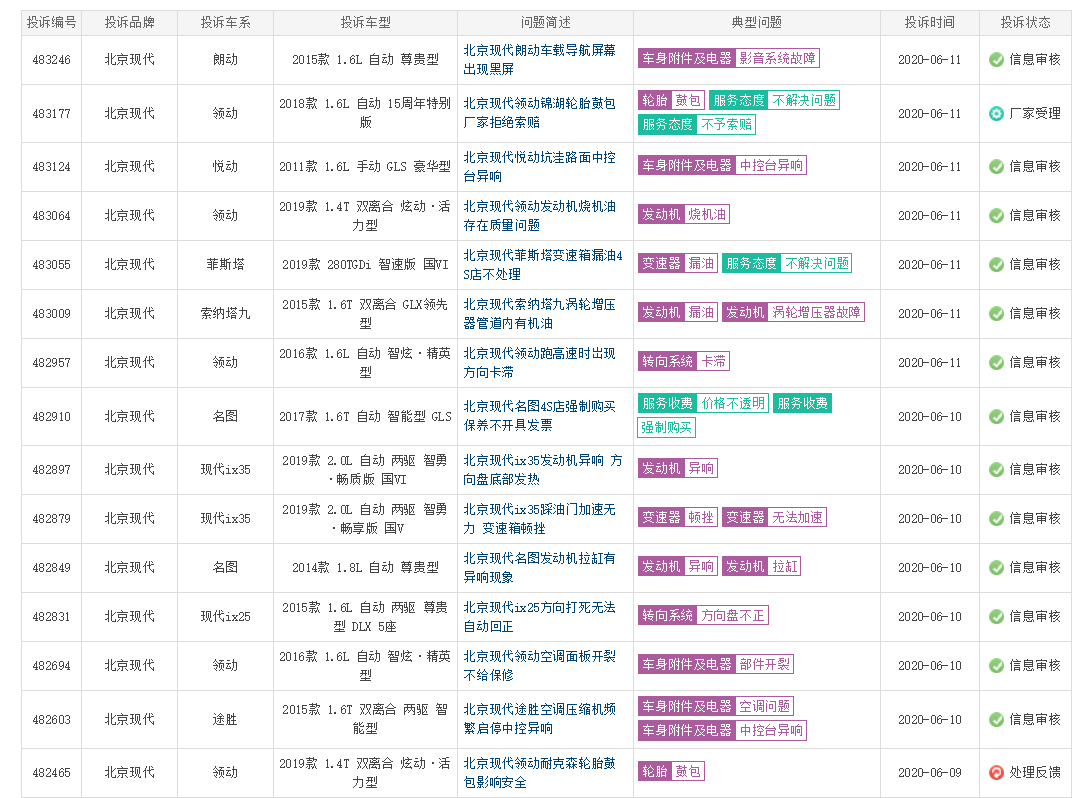Click the 空调问题 tag
Viewport: 1091px width, 798px height.
(765, 707)
